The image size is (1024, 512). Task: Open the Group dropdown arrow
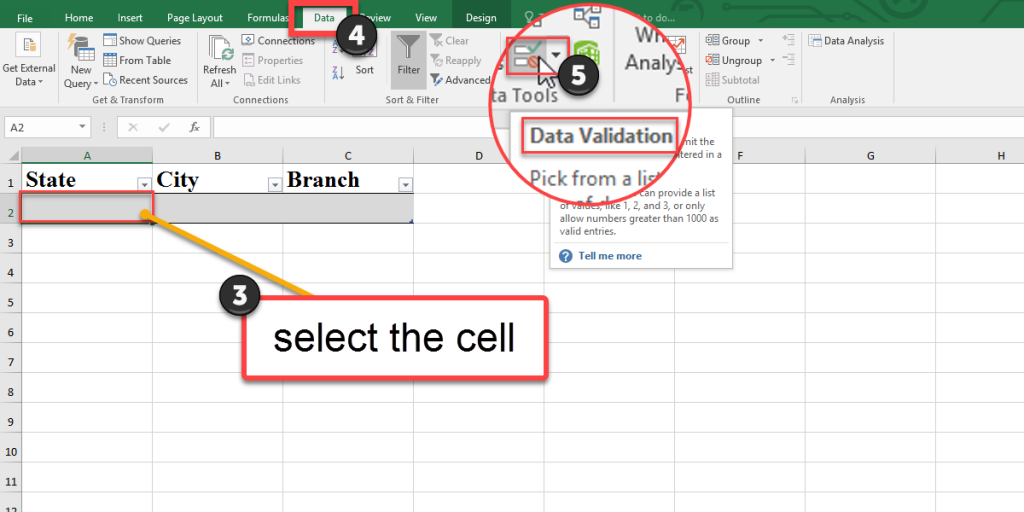[760, 40]
